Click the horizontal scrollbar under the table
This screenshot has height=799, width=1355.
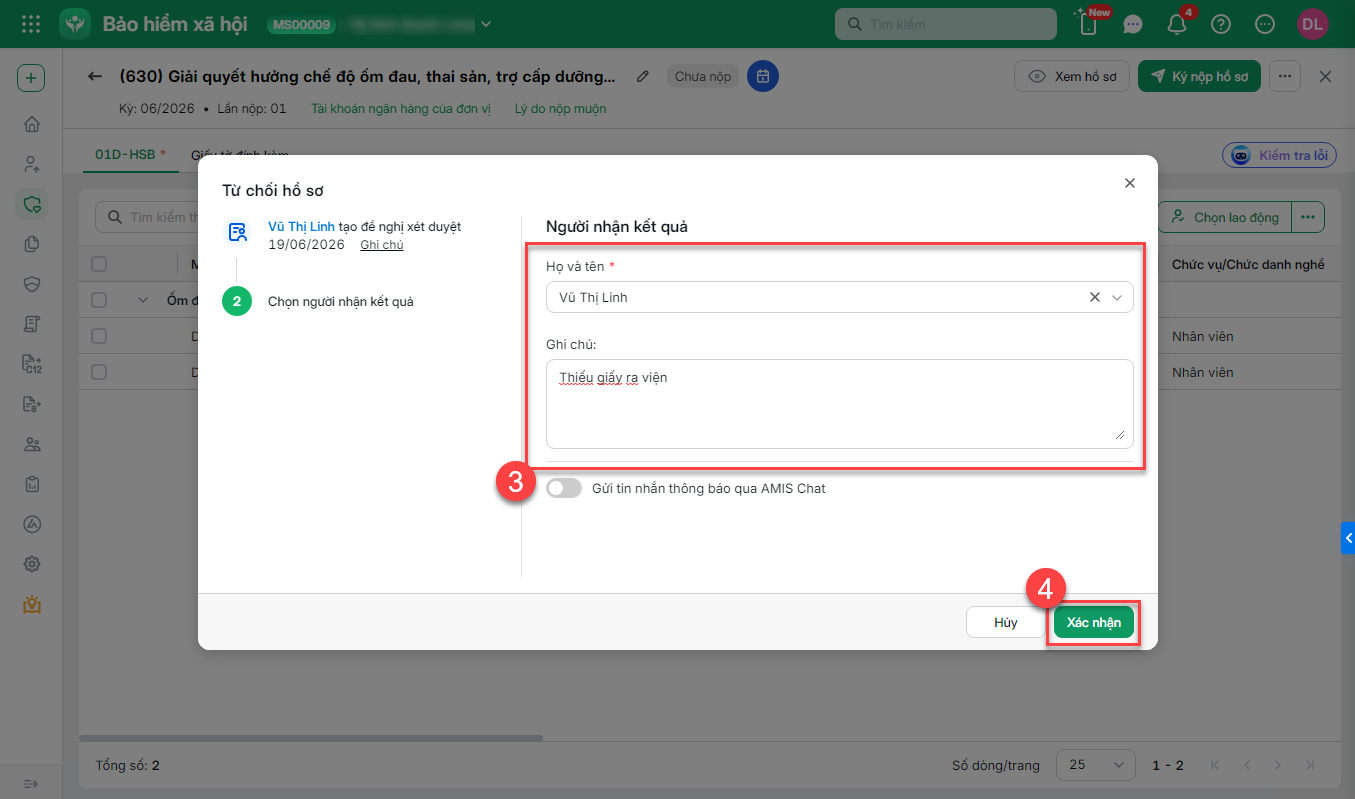pos(311,738)
